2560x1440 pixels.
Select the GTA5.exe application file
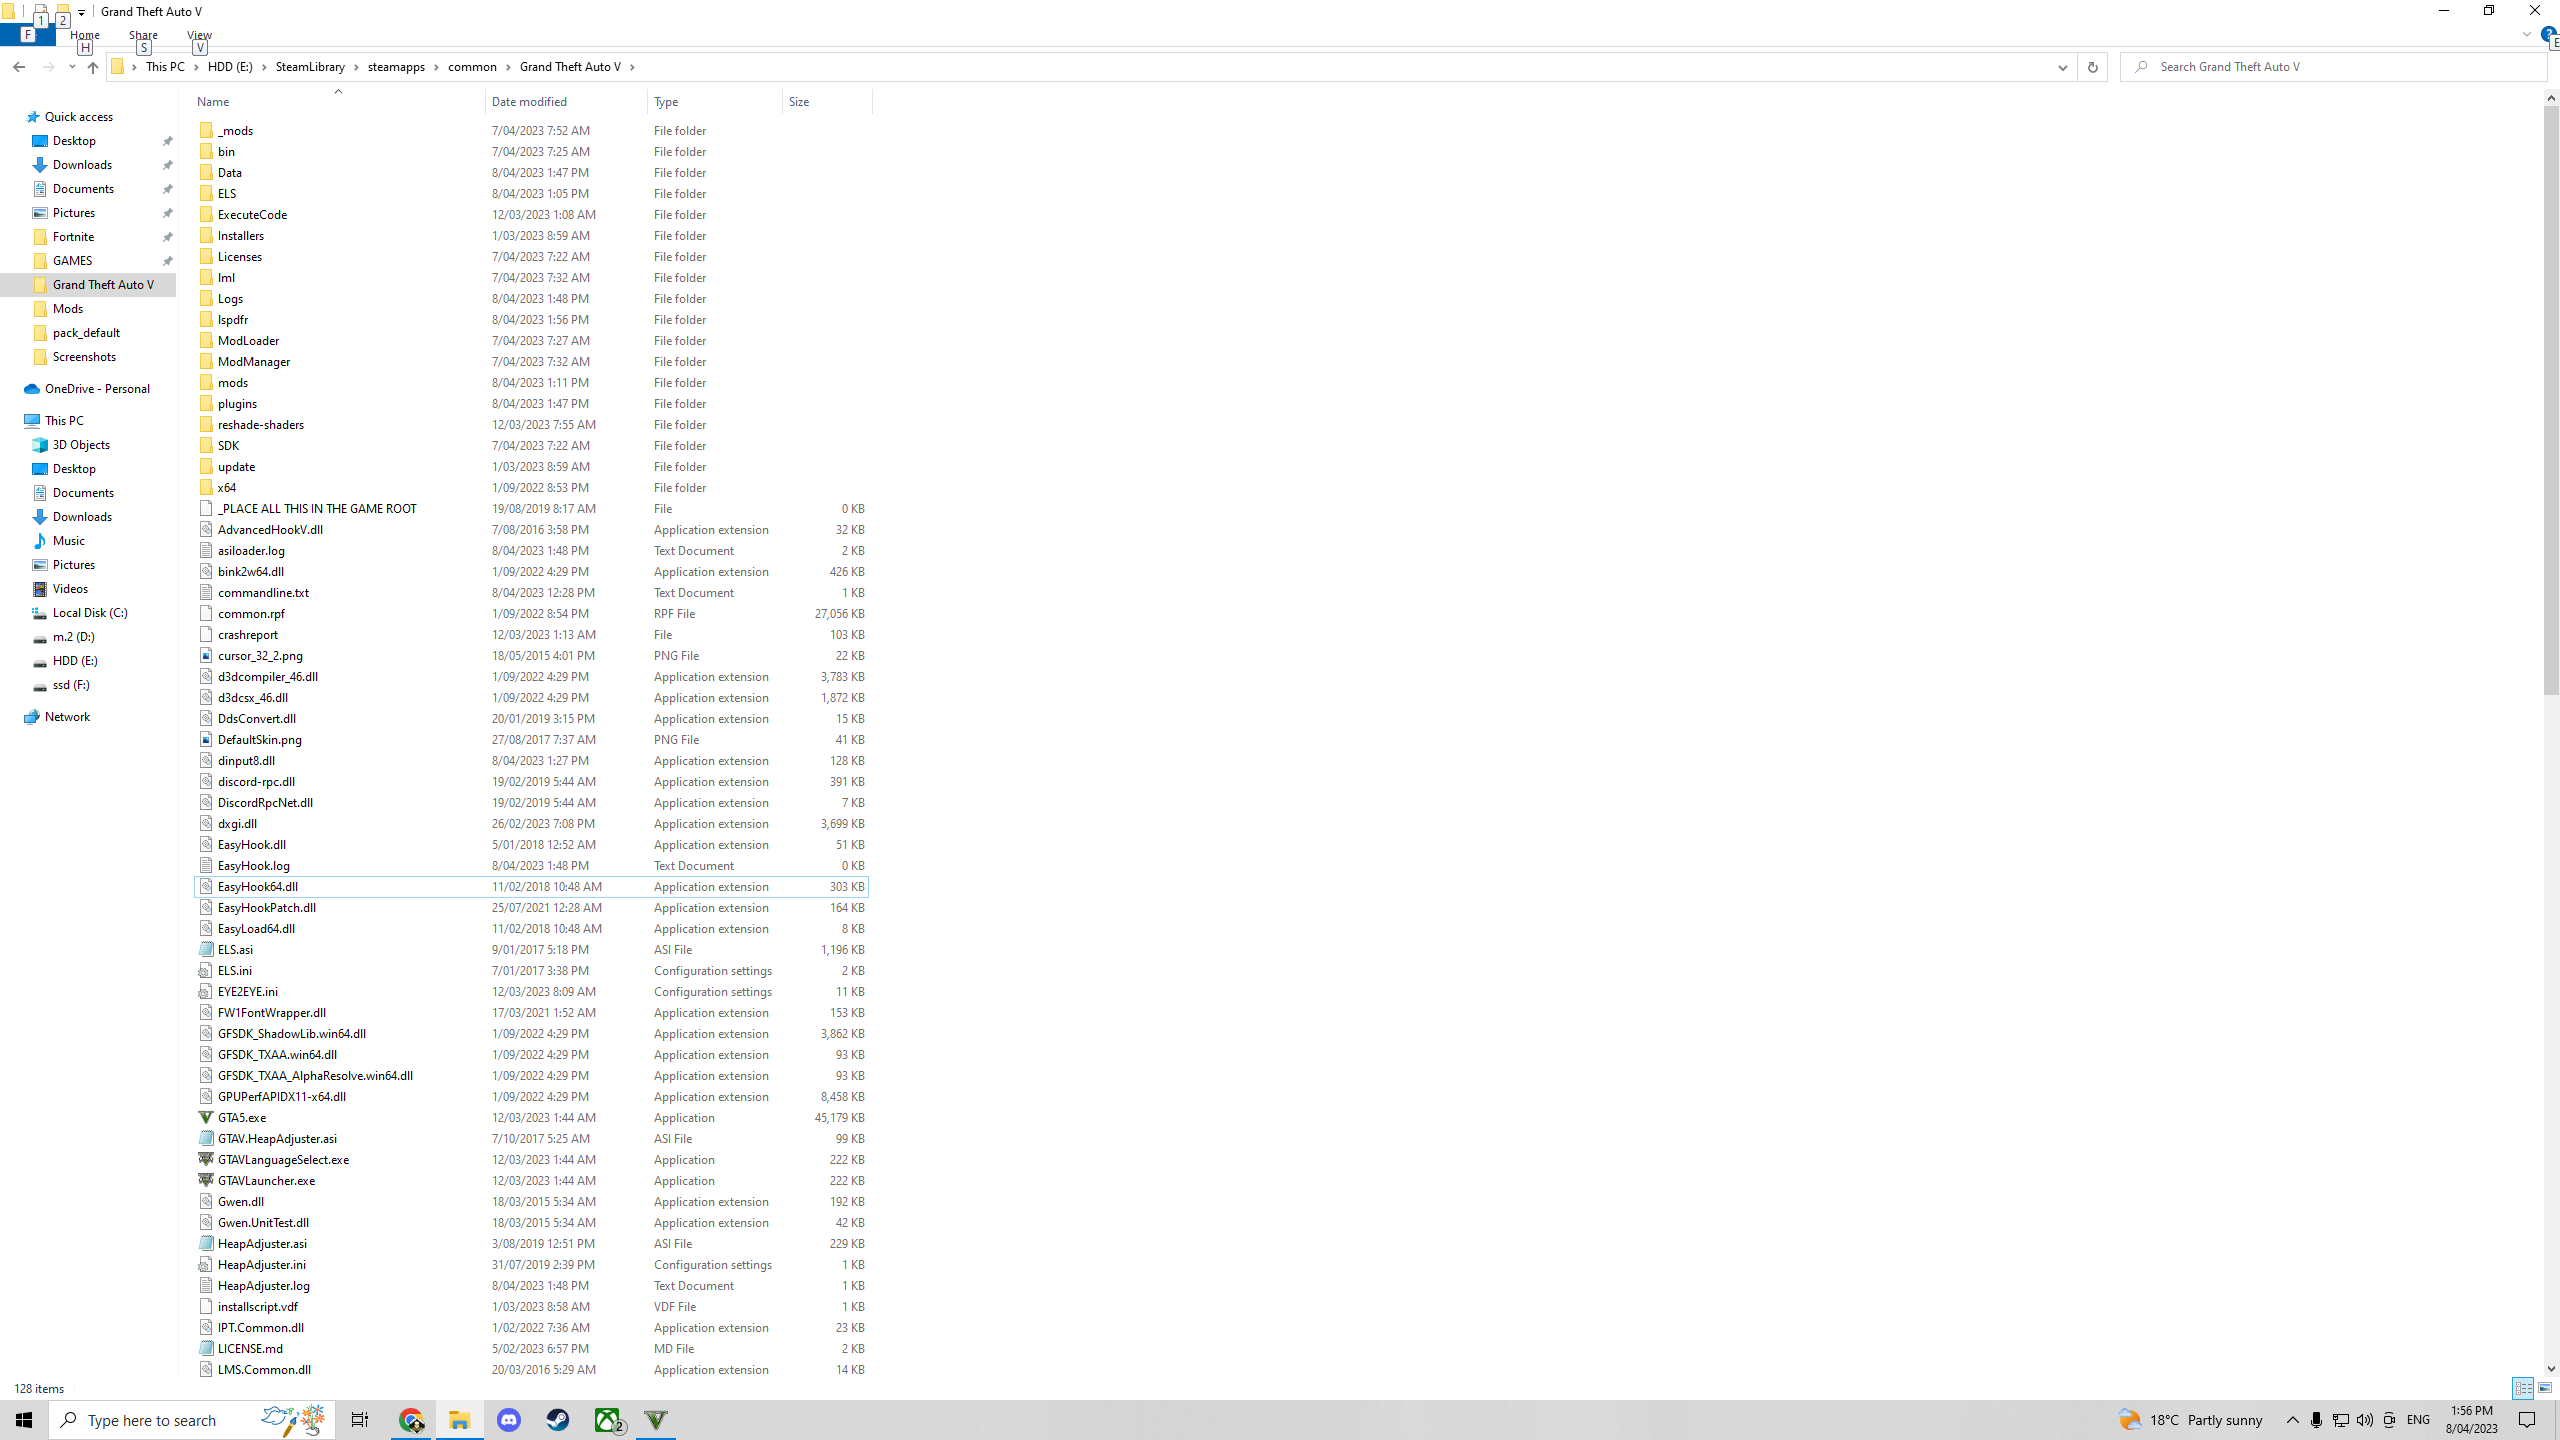point(242,1118)
